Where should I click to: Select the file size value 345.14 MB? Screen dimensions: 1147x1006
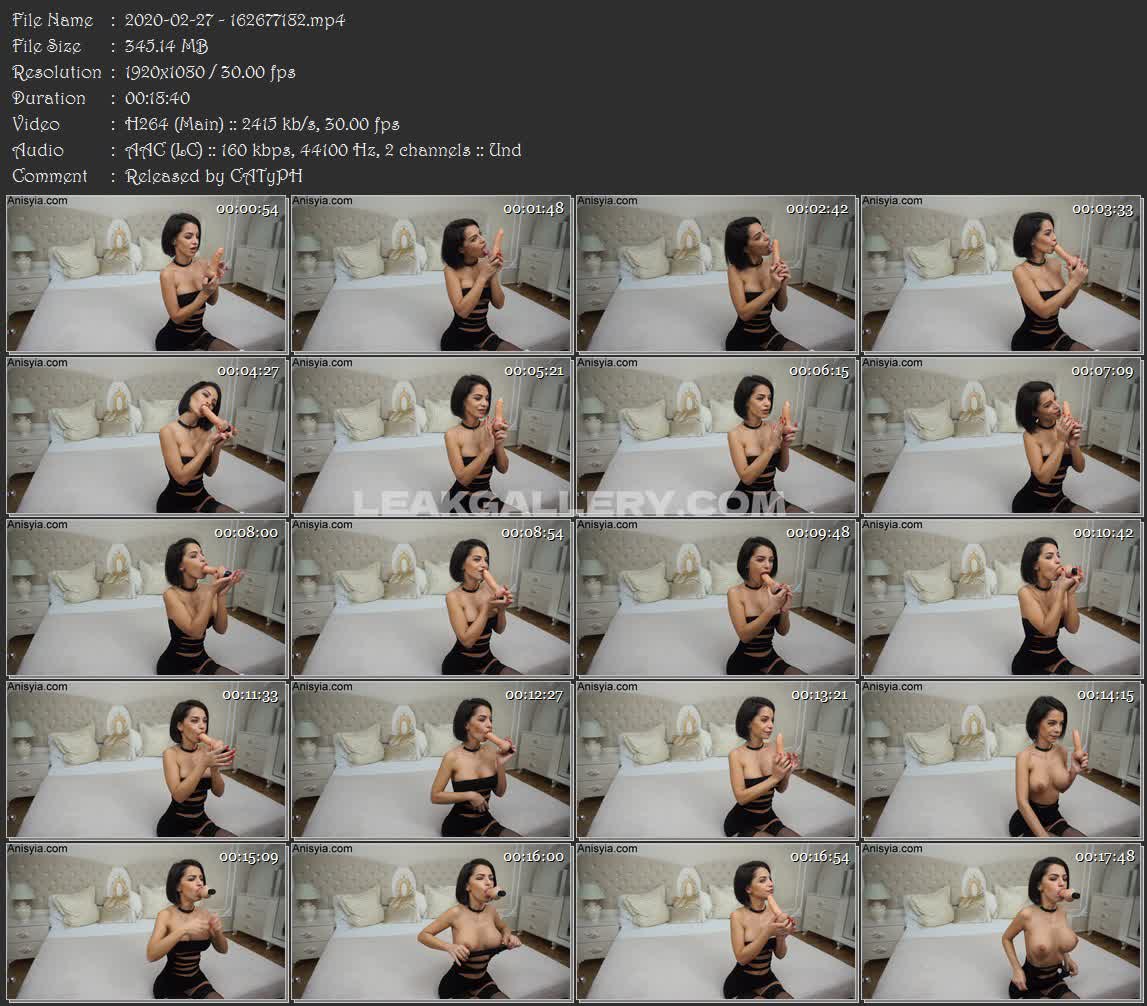(x=167, y=46)
